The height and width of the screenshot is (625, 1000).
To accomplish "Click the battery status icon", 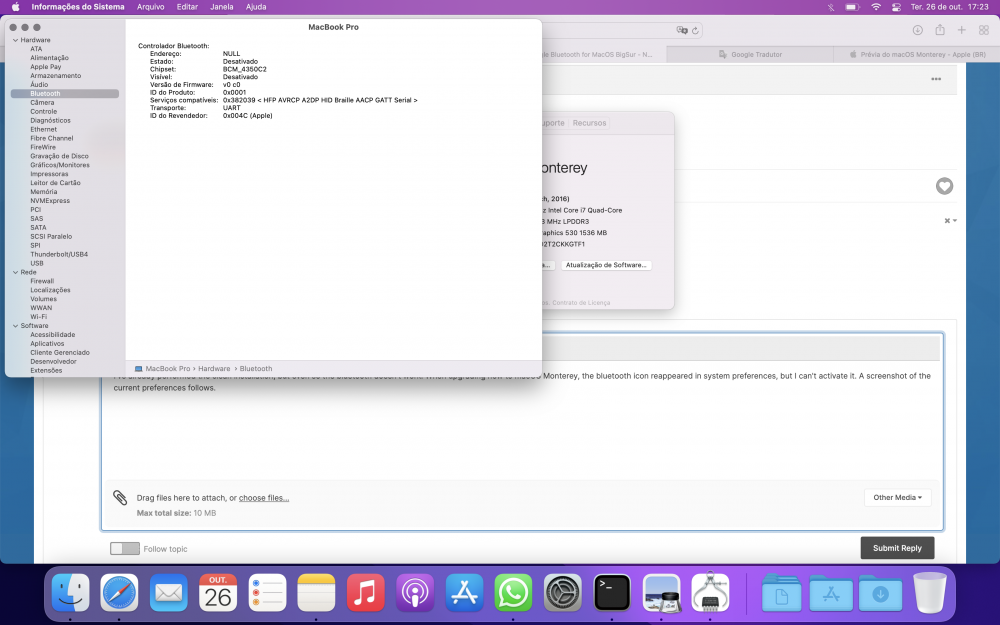I will (853, 7).
